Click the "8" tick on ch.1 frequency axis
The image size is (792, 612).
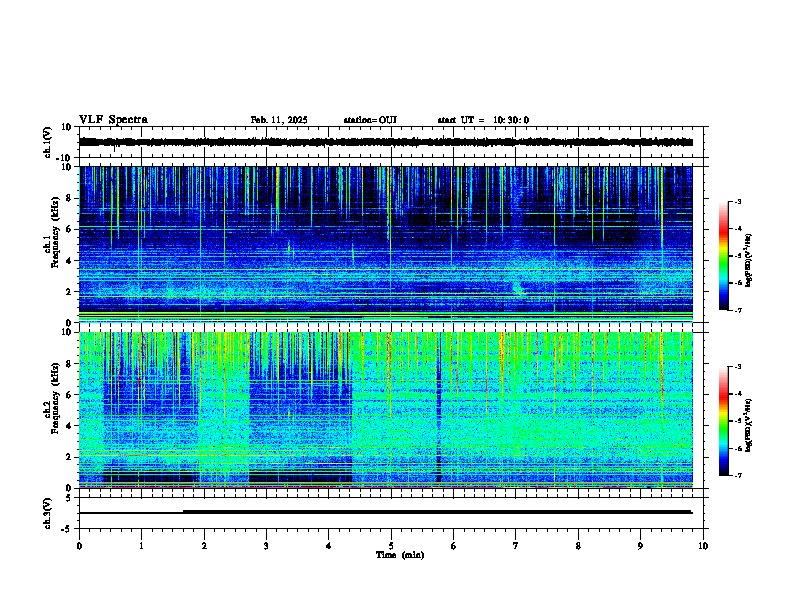69,198
